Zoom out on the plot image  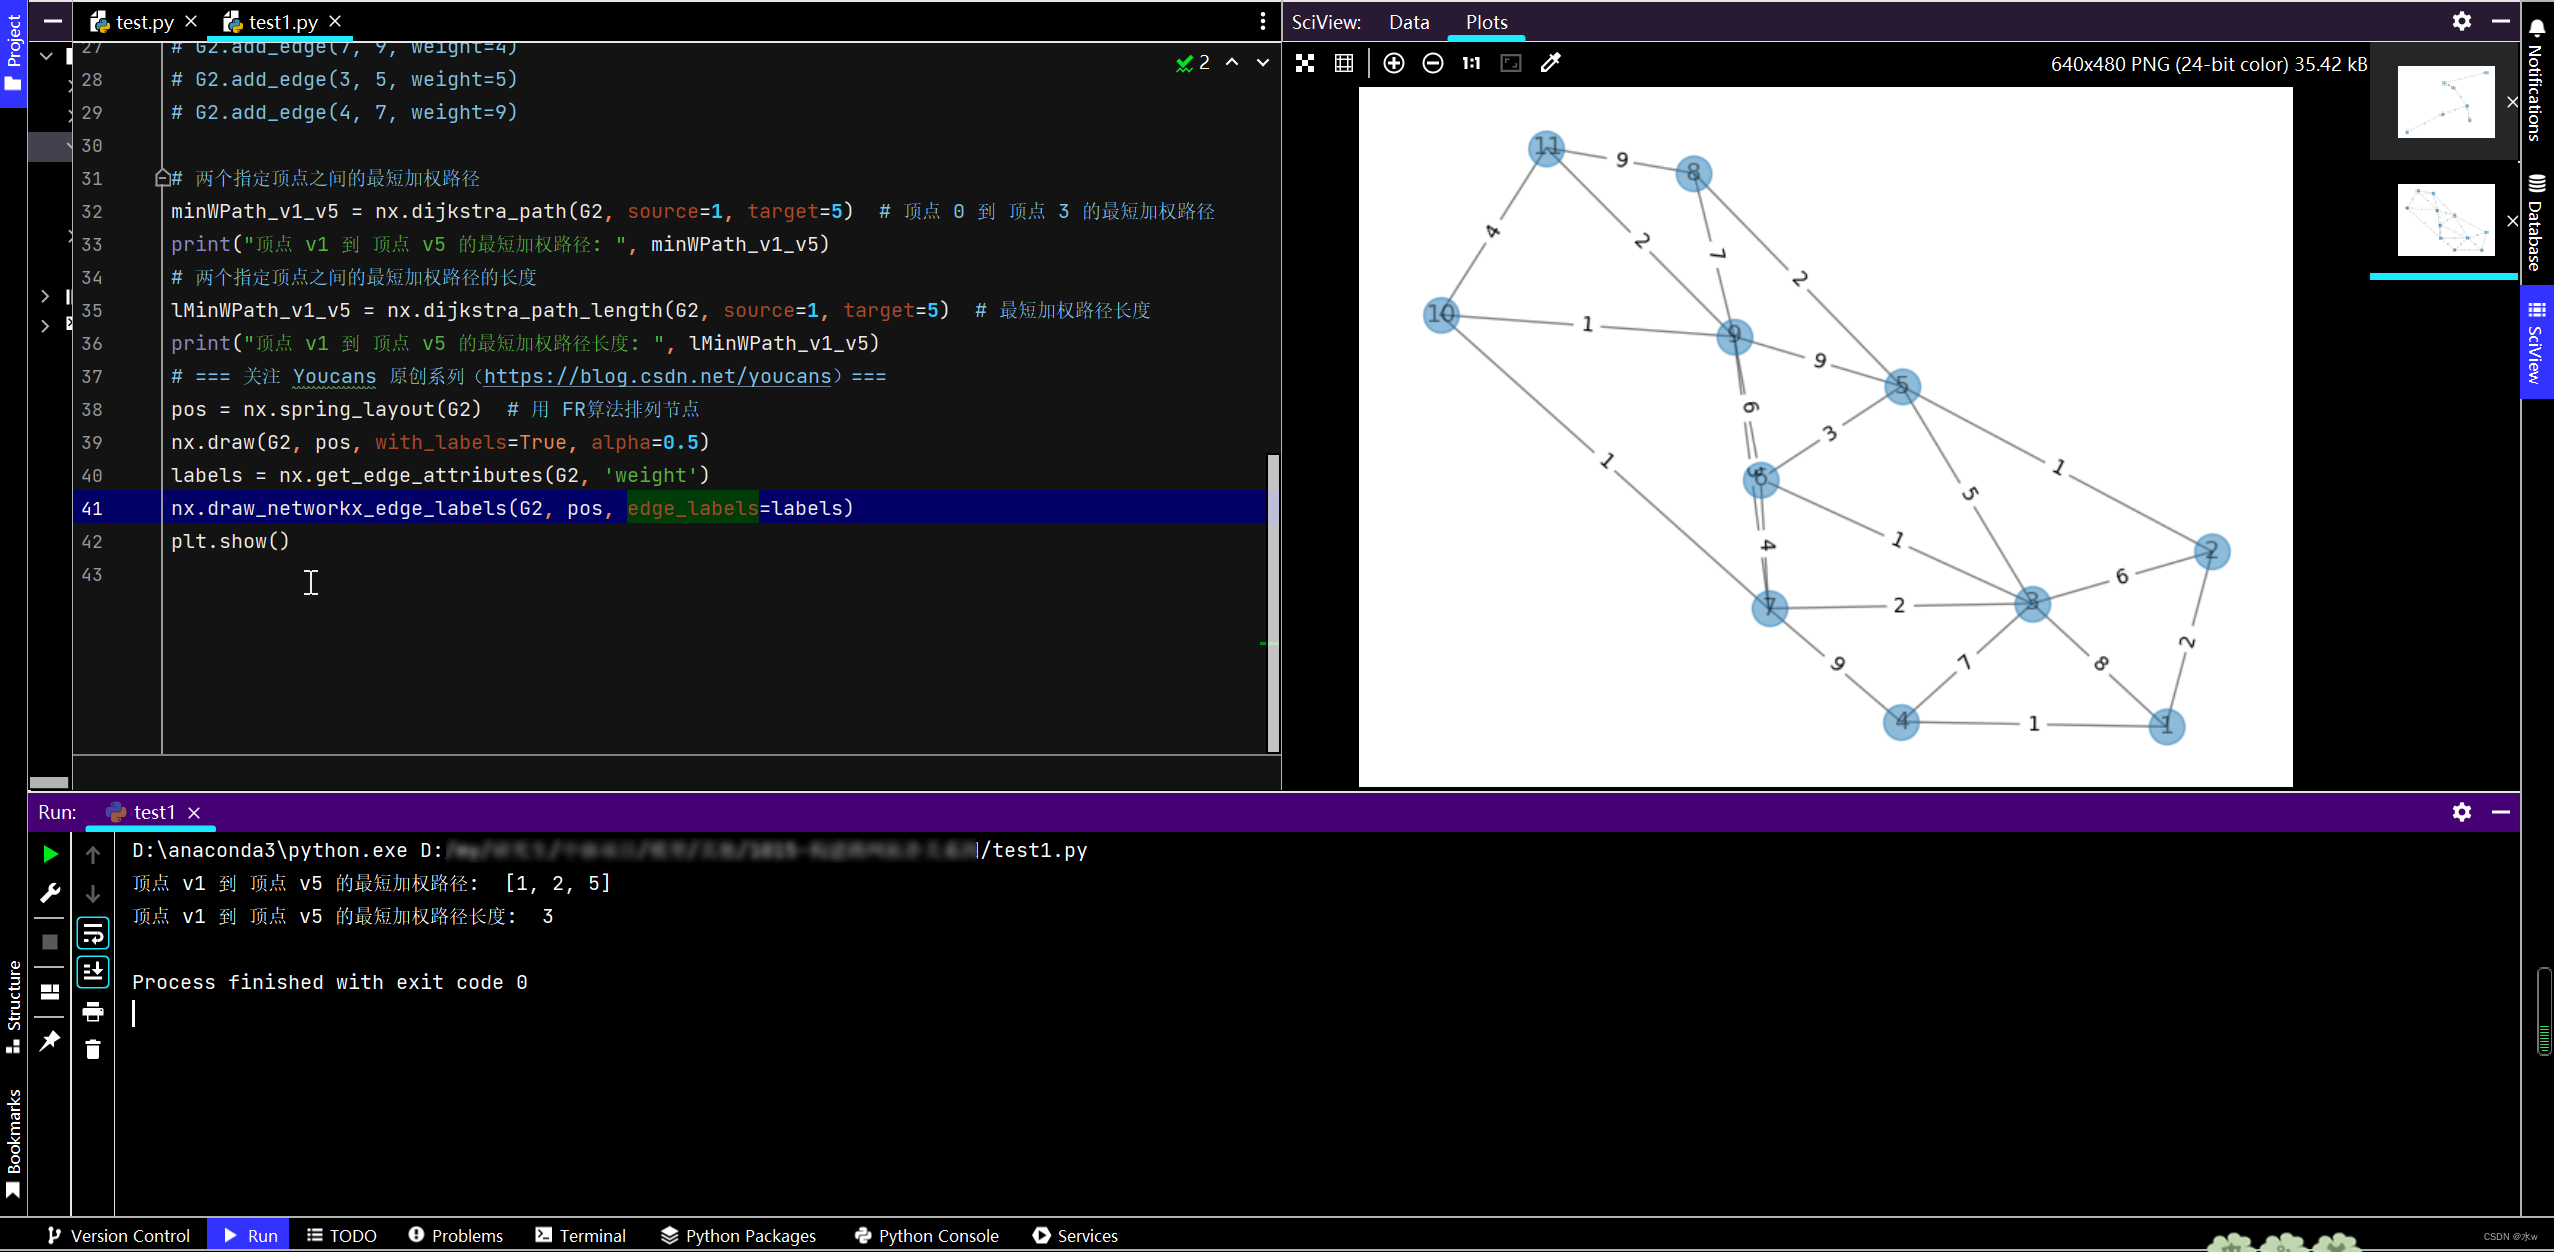point(1432,63)
